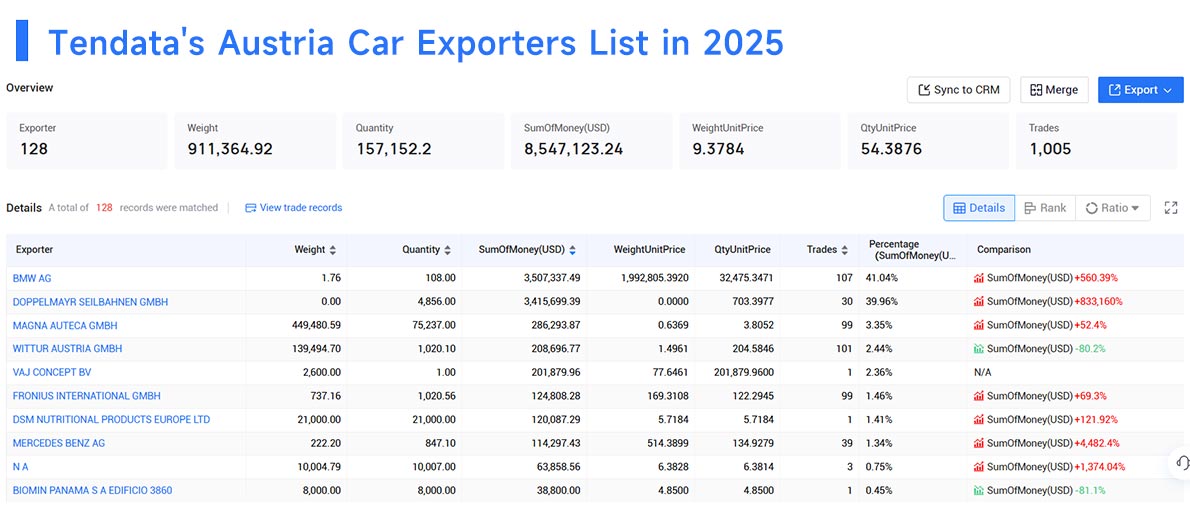Click comparison chart icon in DOPPELMAYR row
This screenshot has height=510, width=1190.
coord(979,302)
